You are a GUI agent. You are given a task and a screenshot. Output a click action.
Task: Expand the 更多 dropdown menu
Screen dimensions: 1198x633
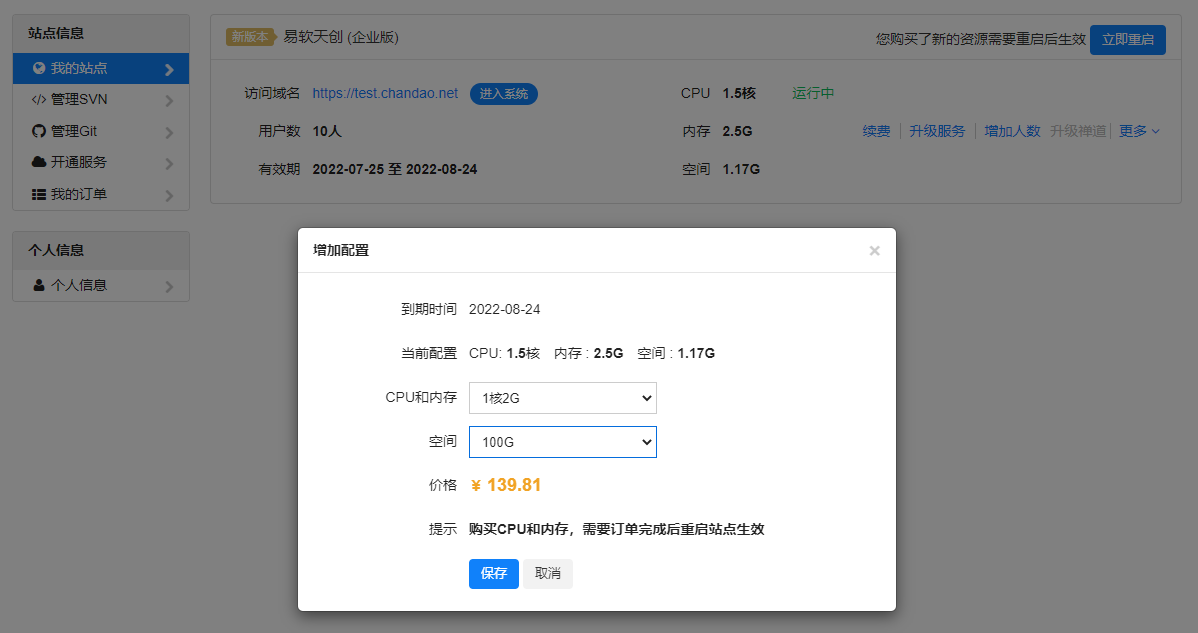pyautogui.click(x=1139, y=131)
